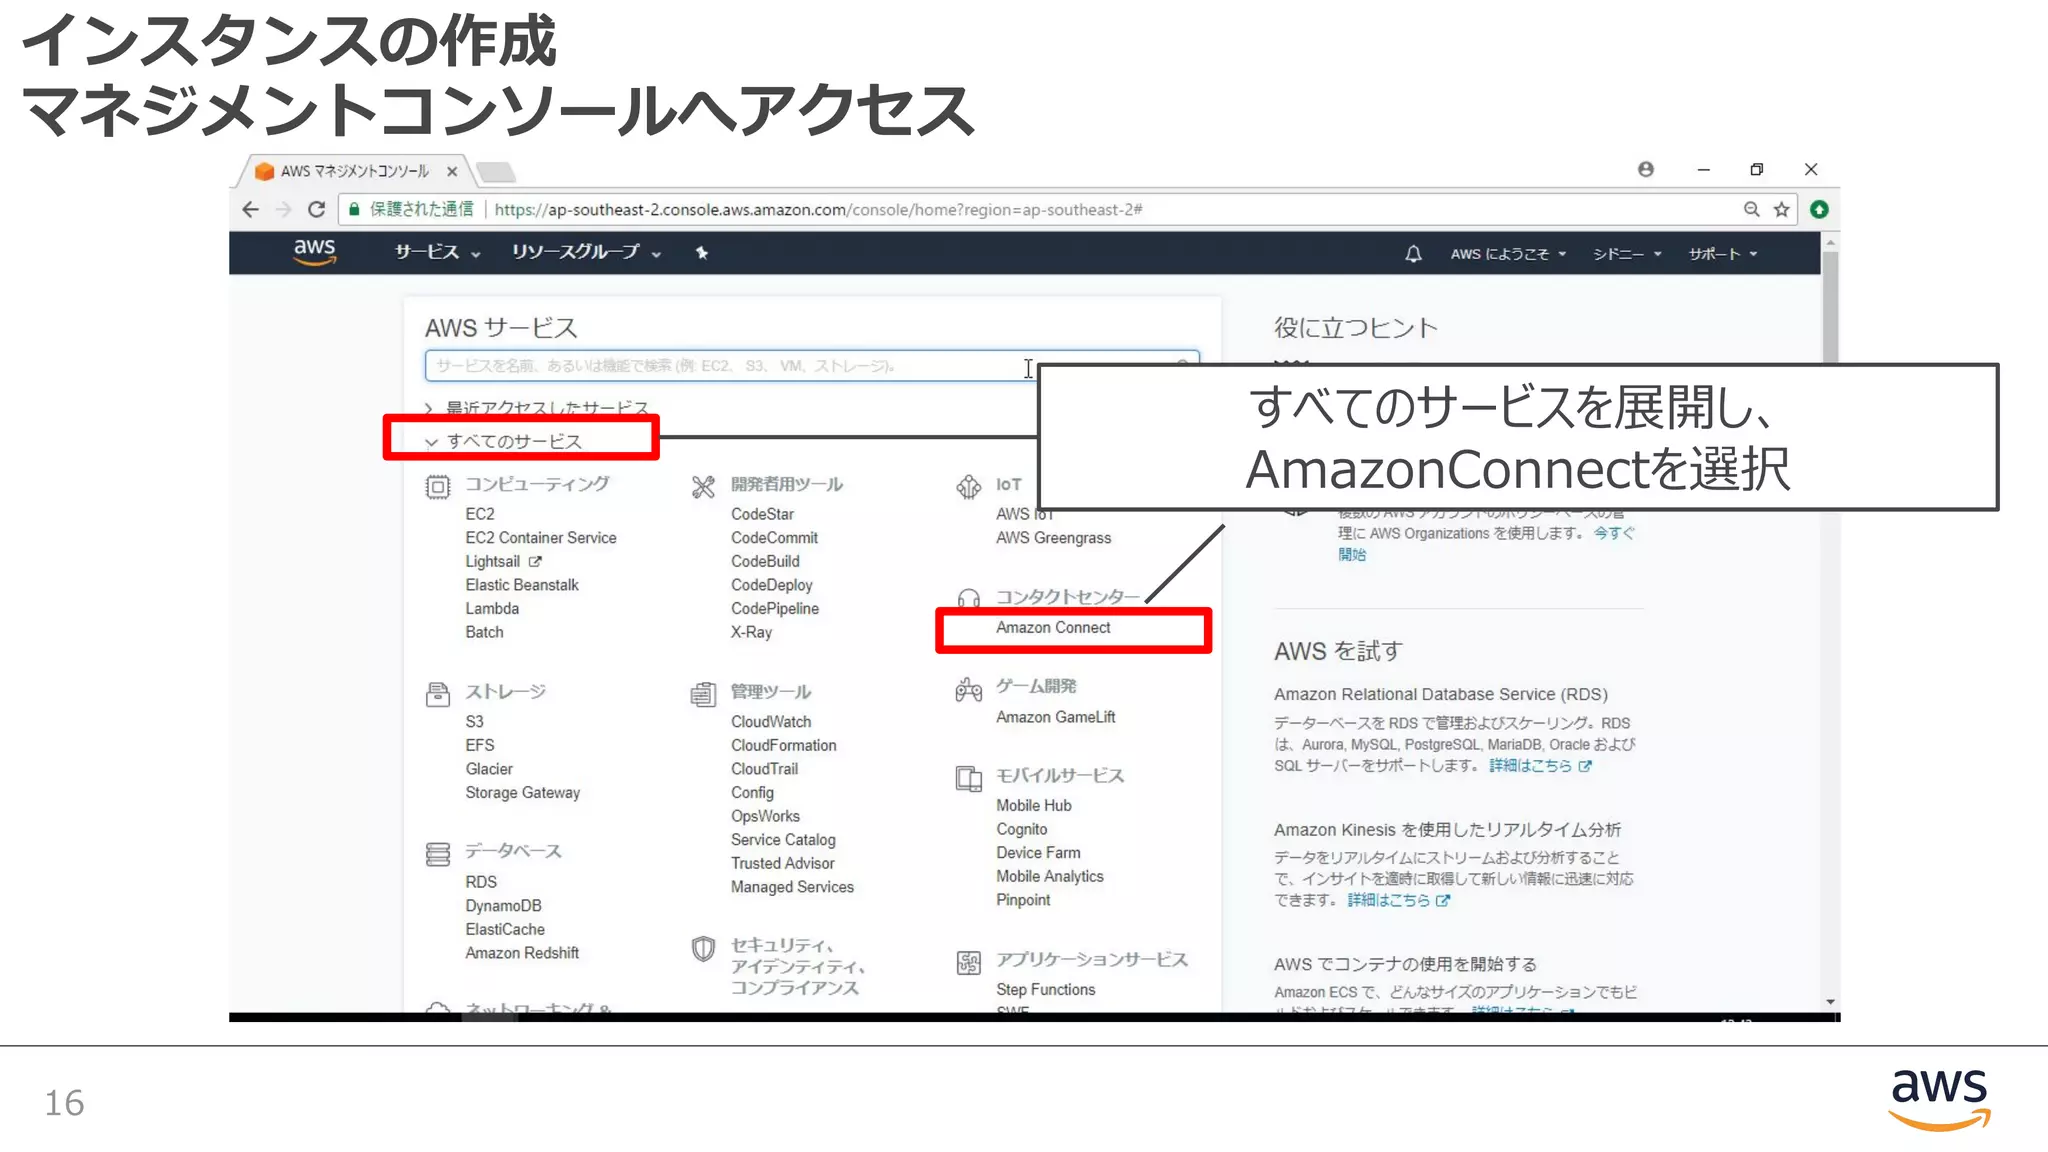Open the Chrome user profile icon

1645,169
